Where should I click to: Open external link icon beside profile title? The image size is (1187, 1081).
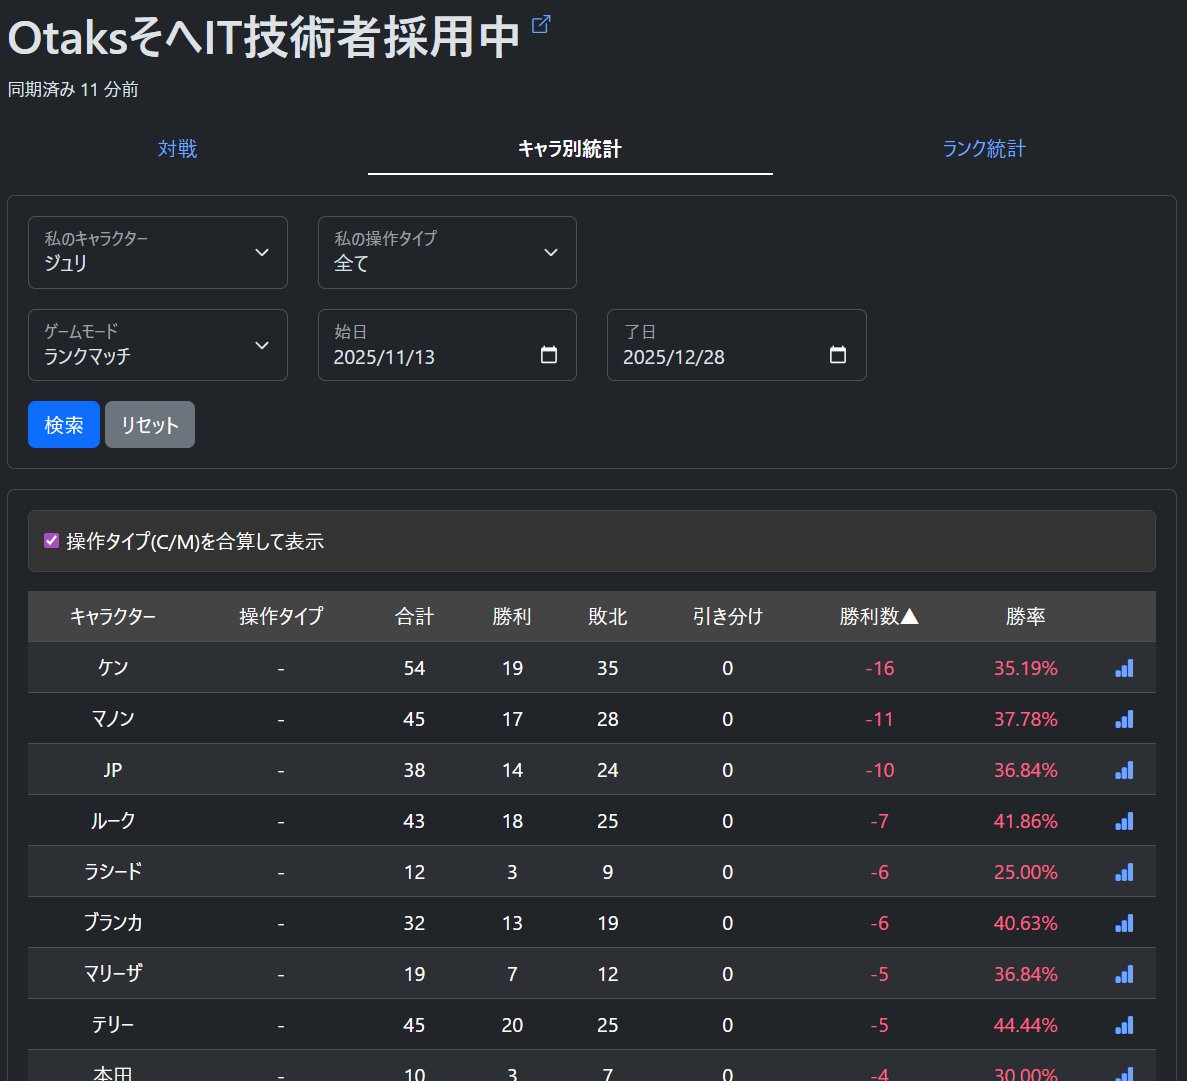541,24
